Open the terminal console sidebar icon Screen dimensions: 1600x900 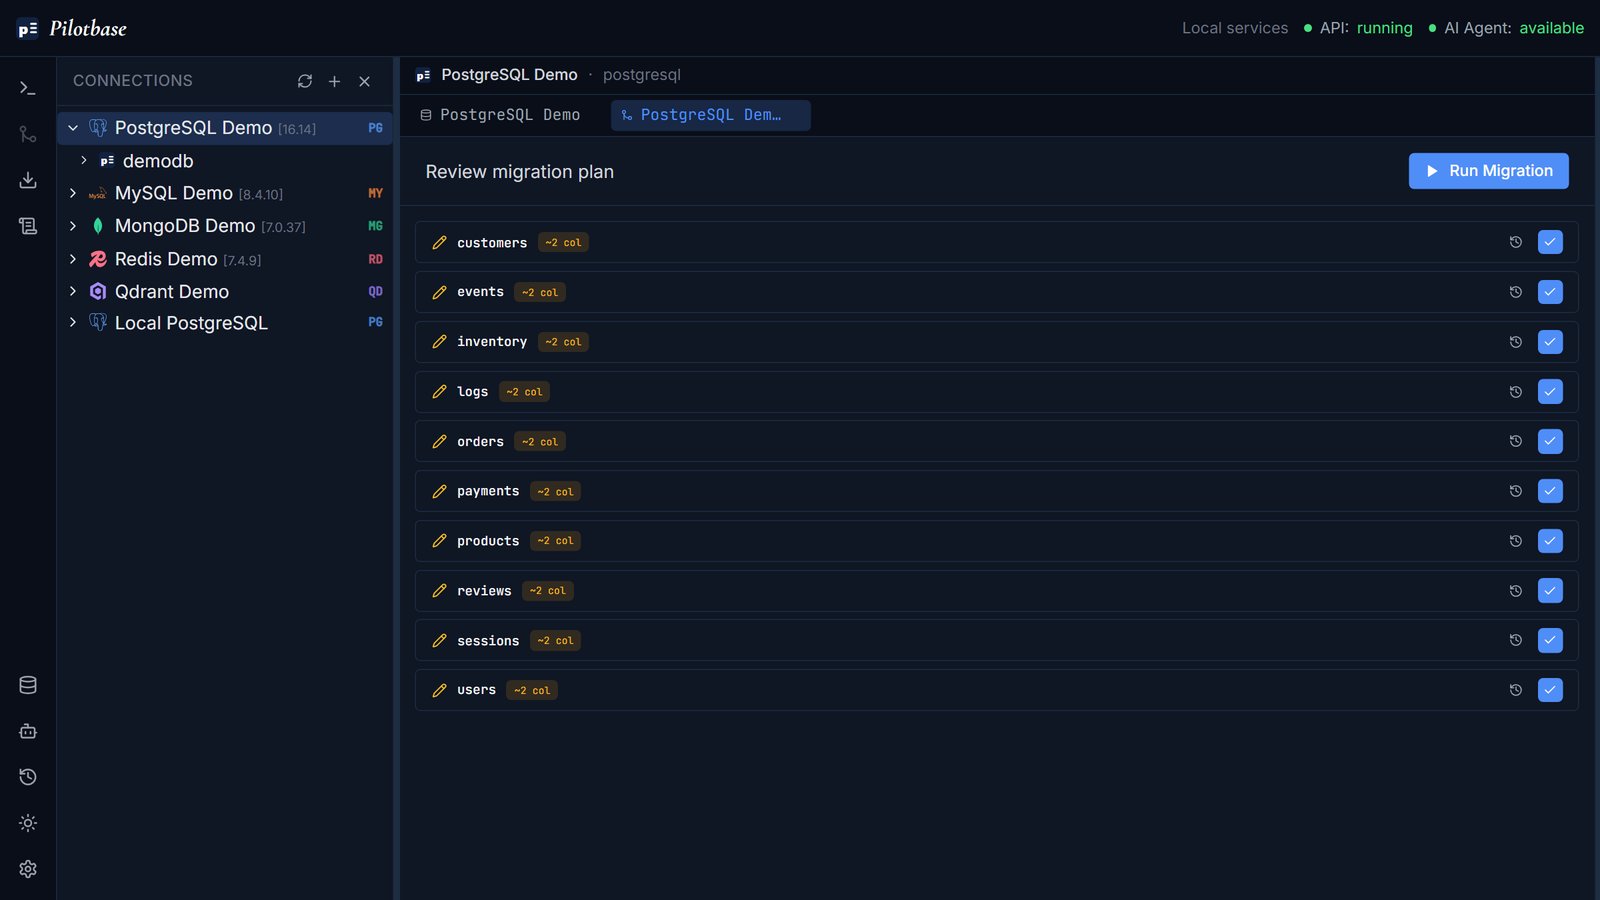tap(28, 88)
